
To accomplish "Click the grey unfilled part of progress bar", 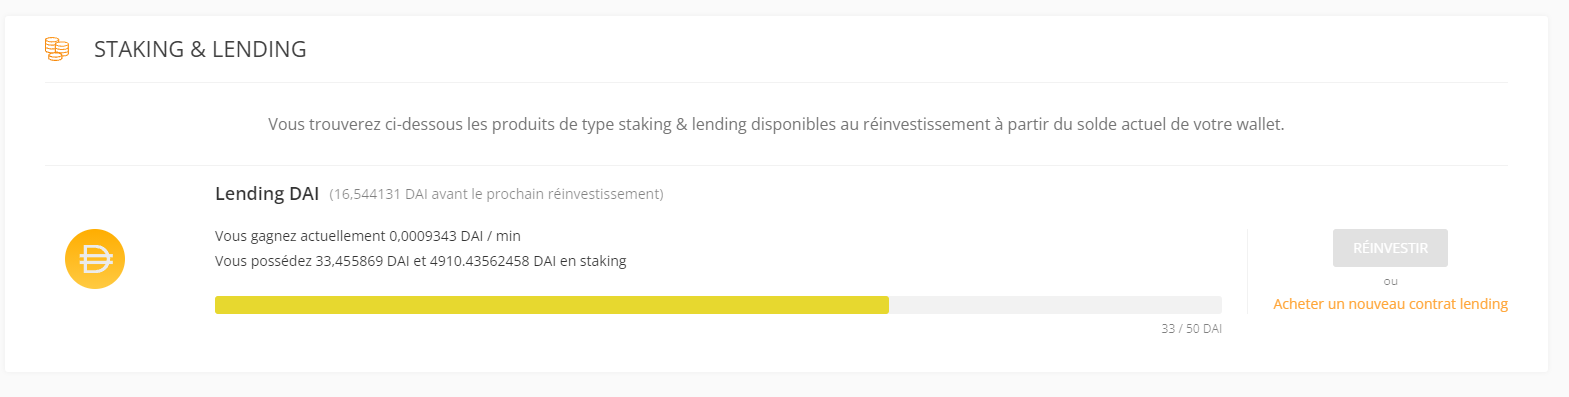I will (x=1055, y=305).
